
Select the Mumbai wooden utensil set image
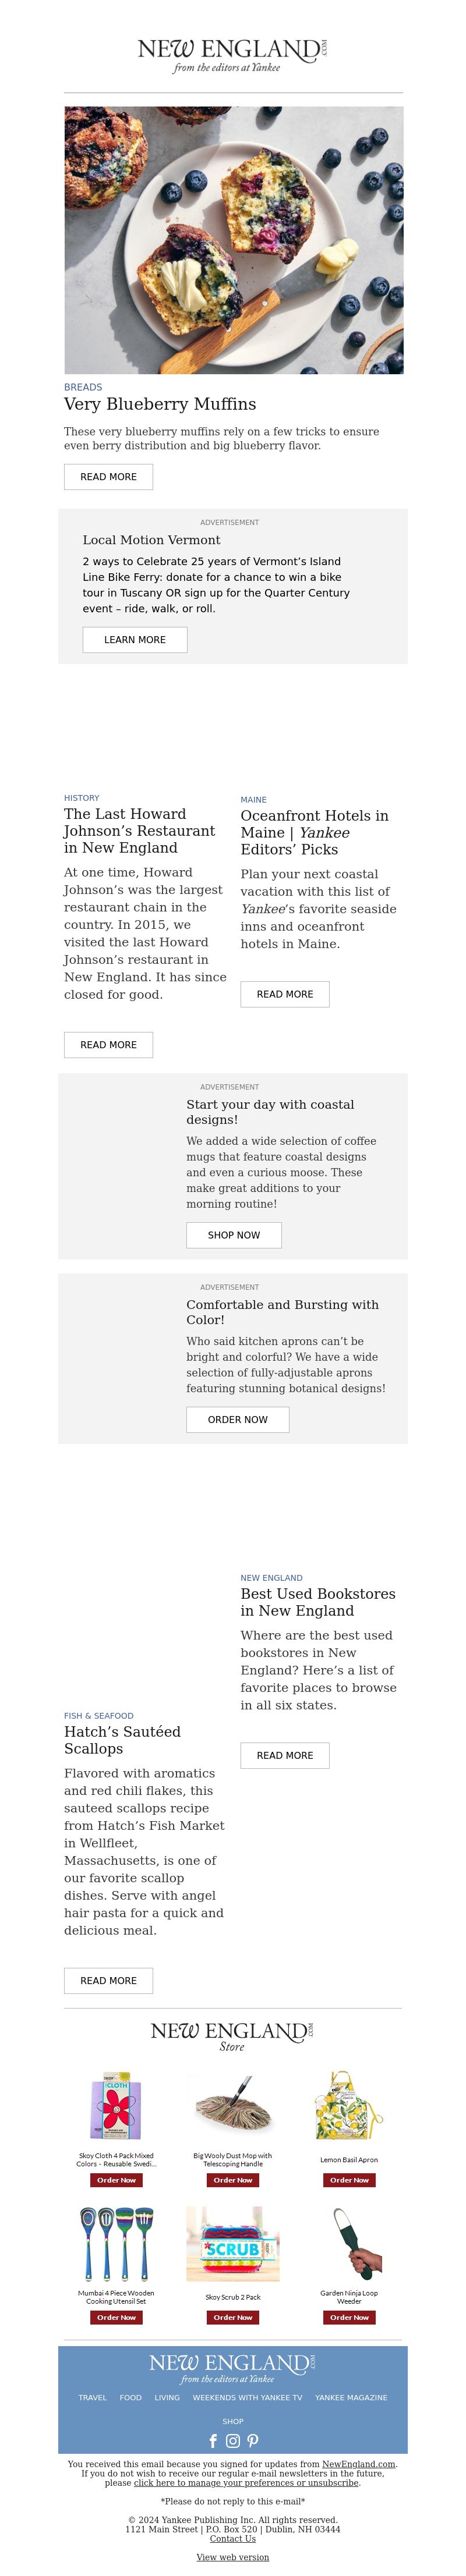click(116, 2244)
